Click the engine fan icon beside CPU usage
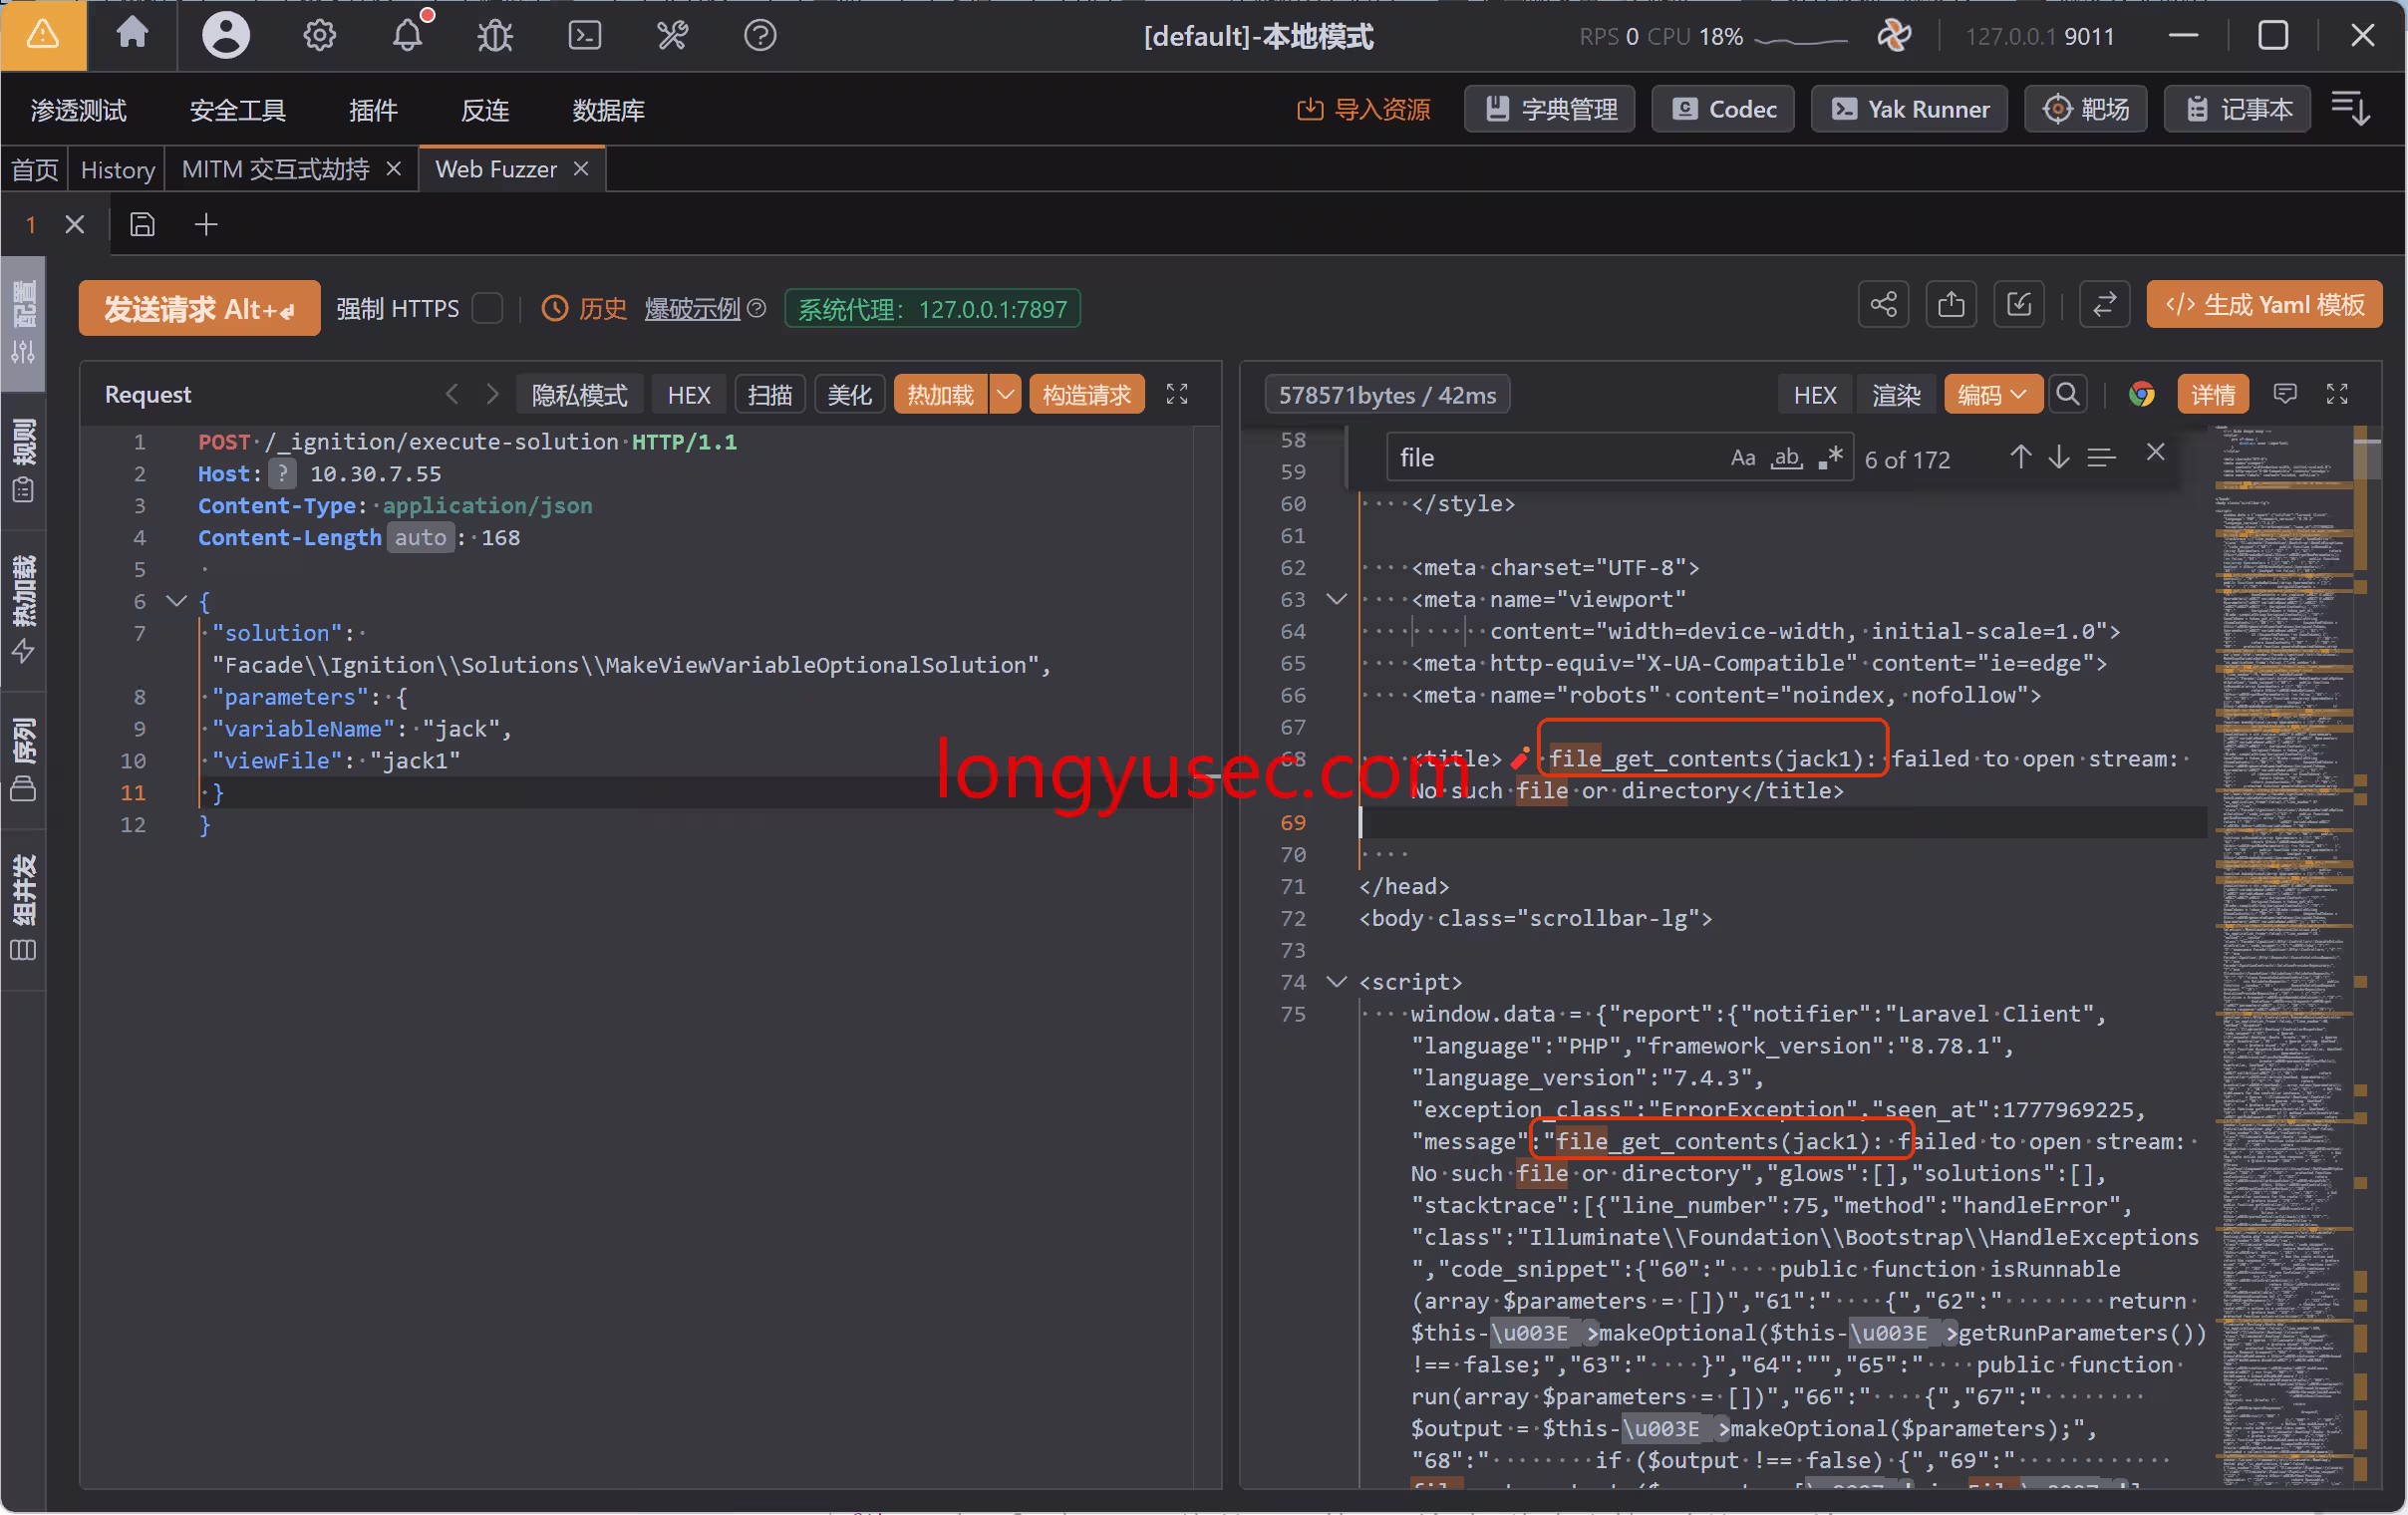 coord(1894,36)
